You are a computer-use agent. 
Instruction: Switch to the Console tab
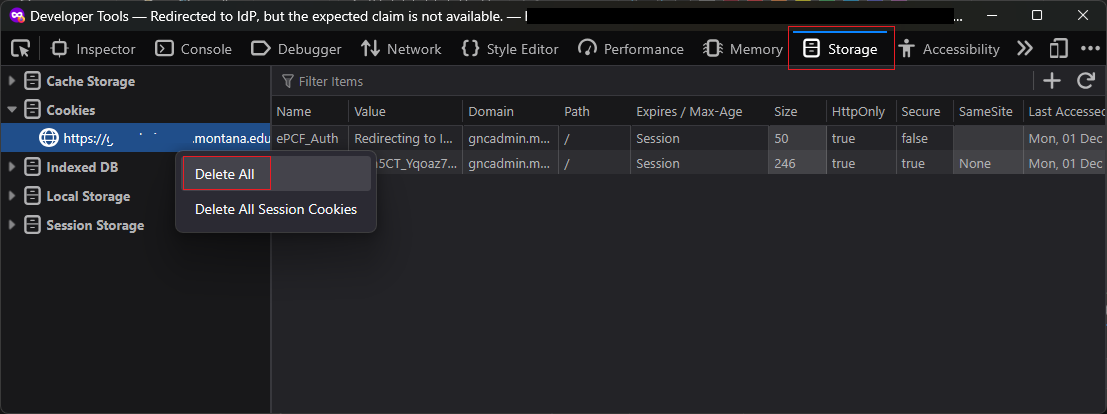click(x=193, y=49)
